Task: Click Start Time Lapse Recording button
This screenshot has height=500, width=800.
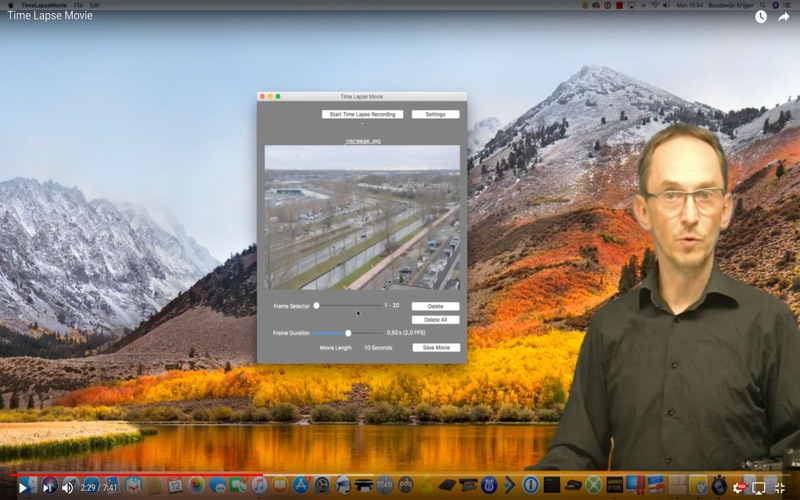Action: (x=362, y=114)
